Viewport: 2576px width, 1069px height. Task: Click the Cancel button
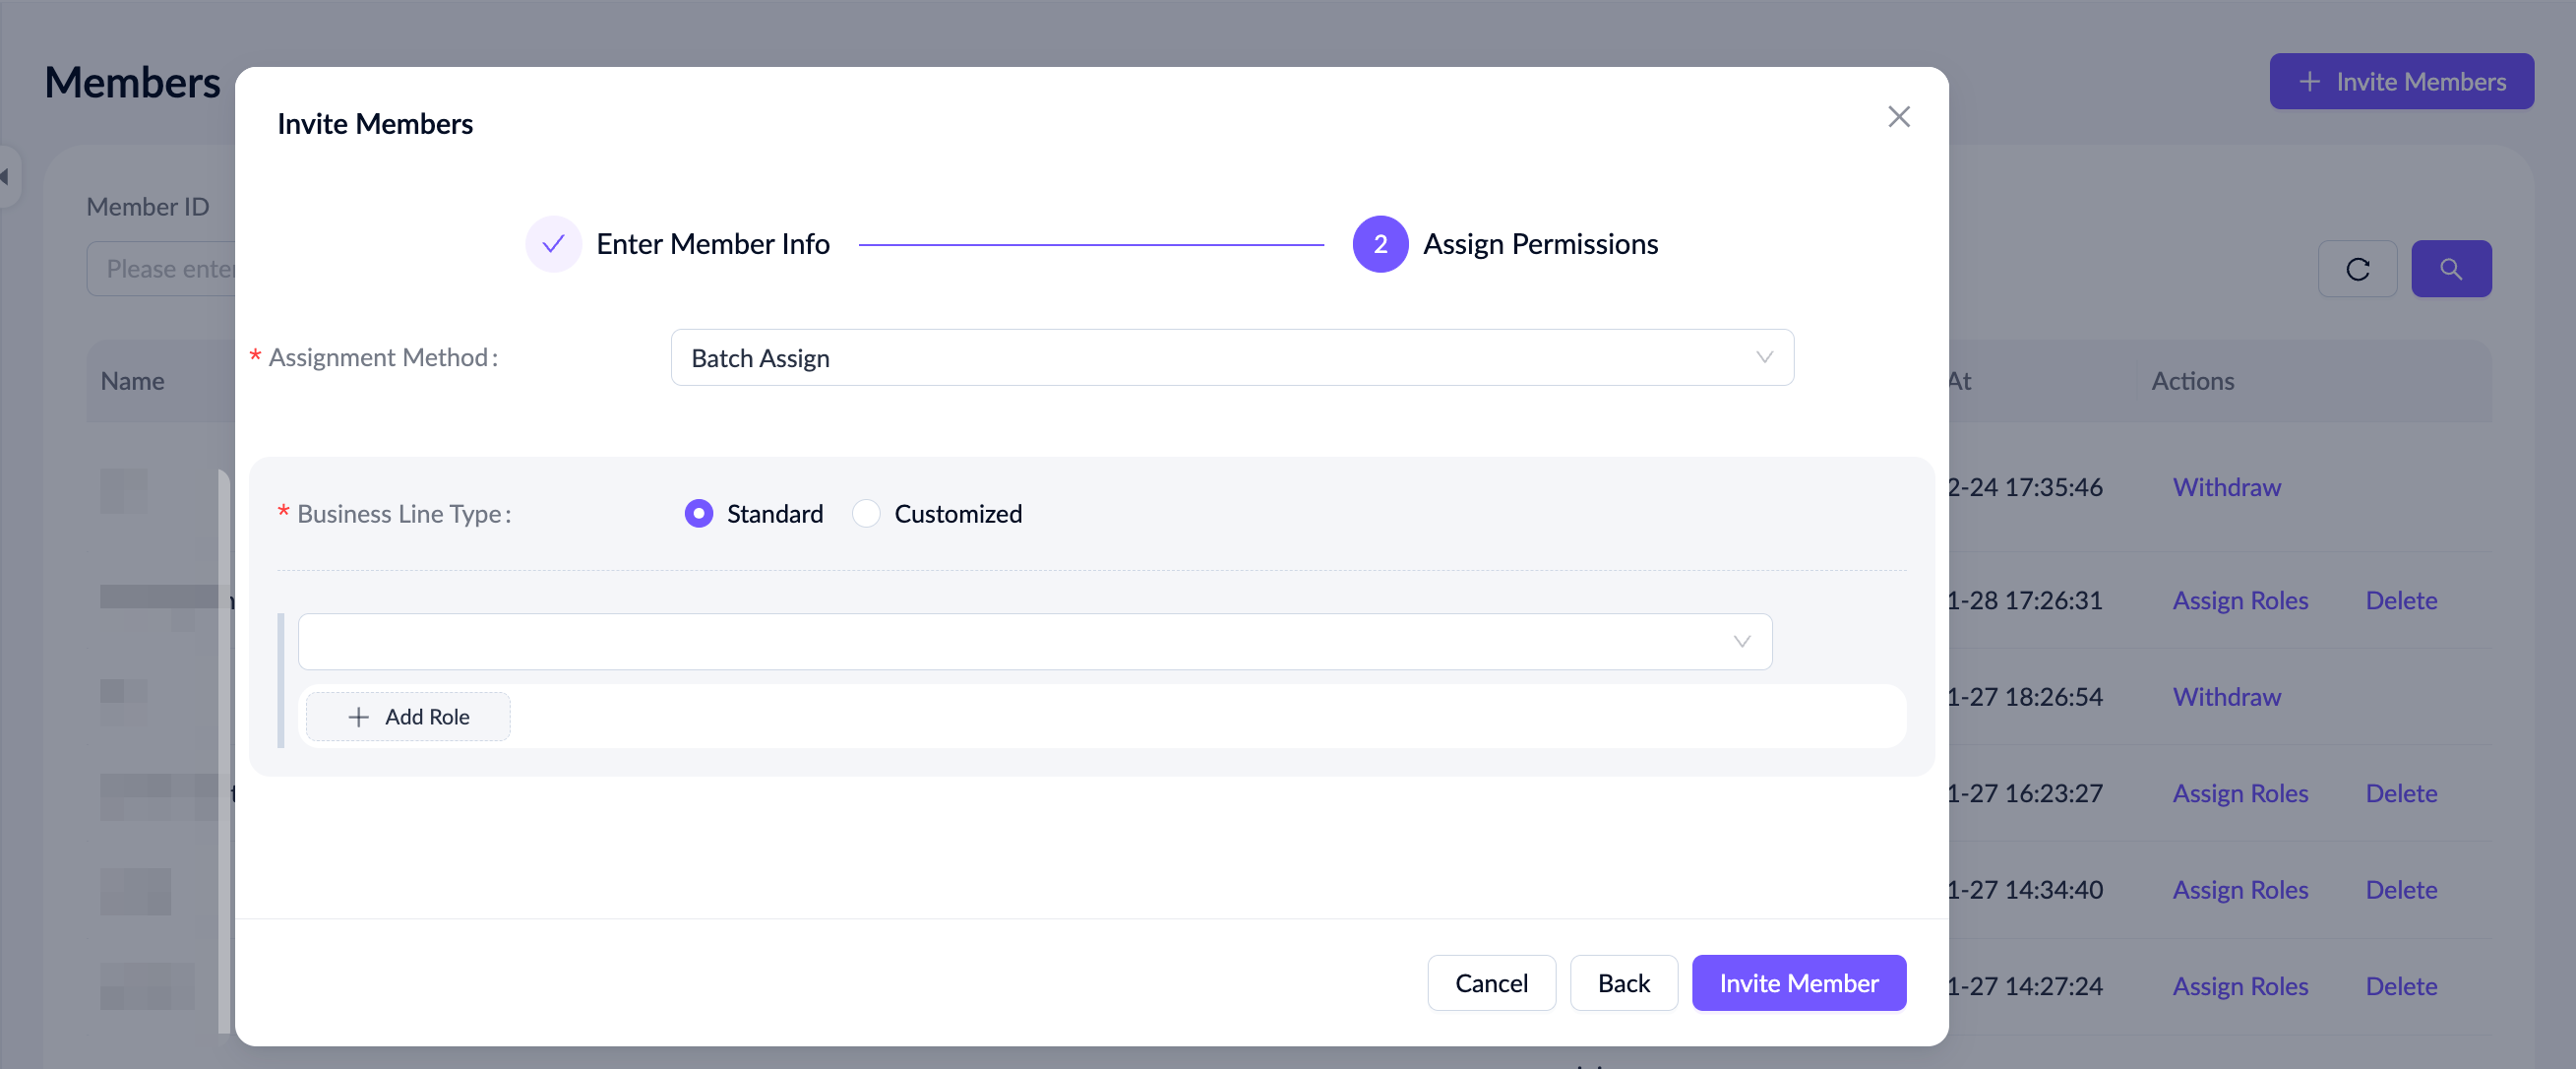click(x=1490, y=983)
